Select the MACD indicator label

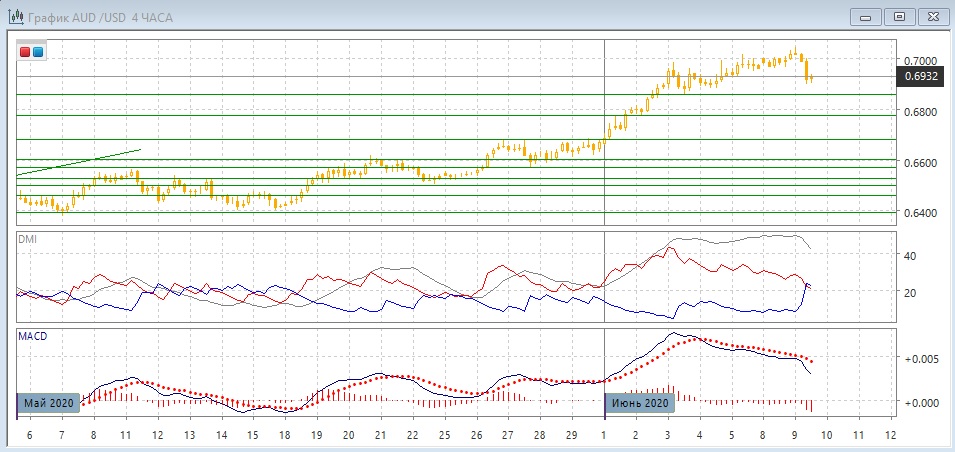pyautogui.click(x=32, y=336)
